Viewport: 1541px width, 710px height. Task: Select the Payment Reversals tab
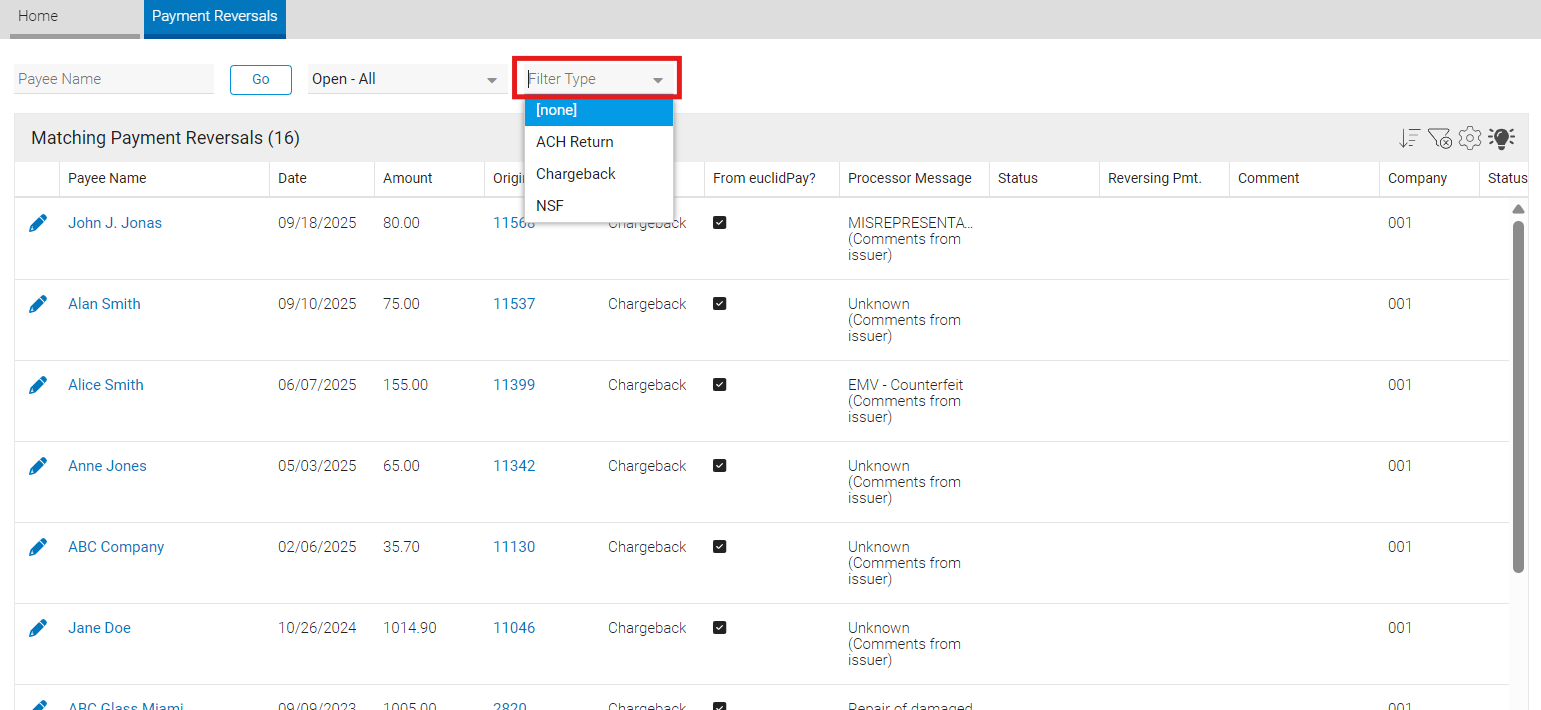tap(215, 17)
